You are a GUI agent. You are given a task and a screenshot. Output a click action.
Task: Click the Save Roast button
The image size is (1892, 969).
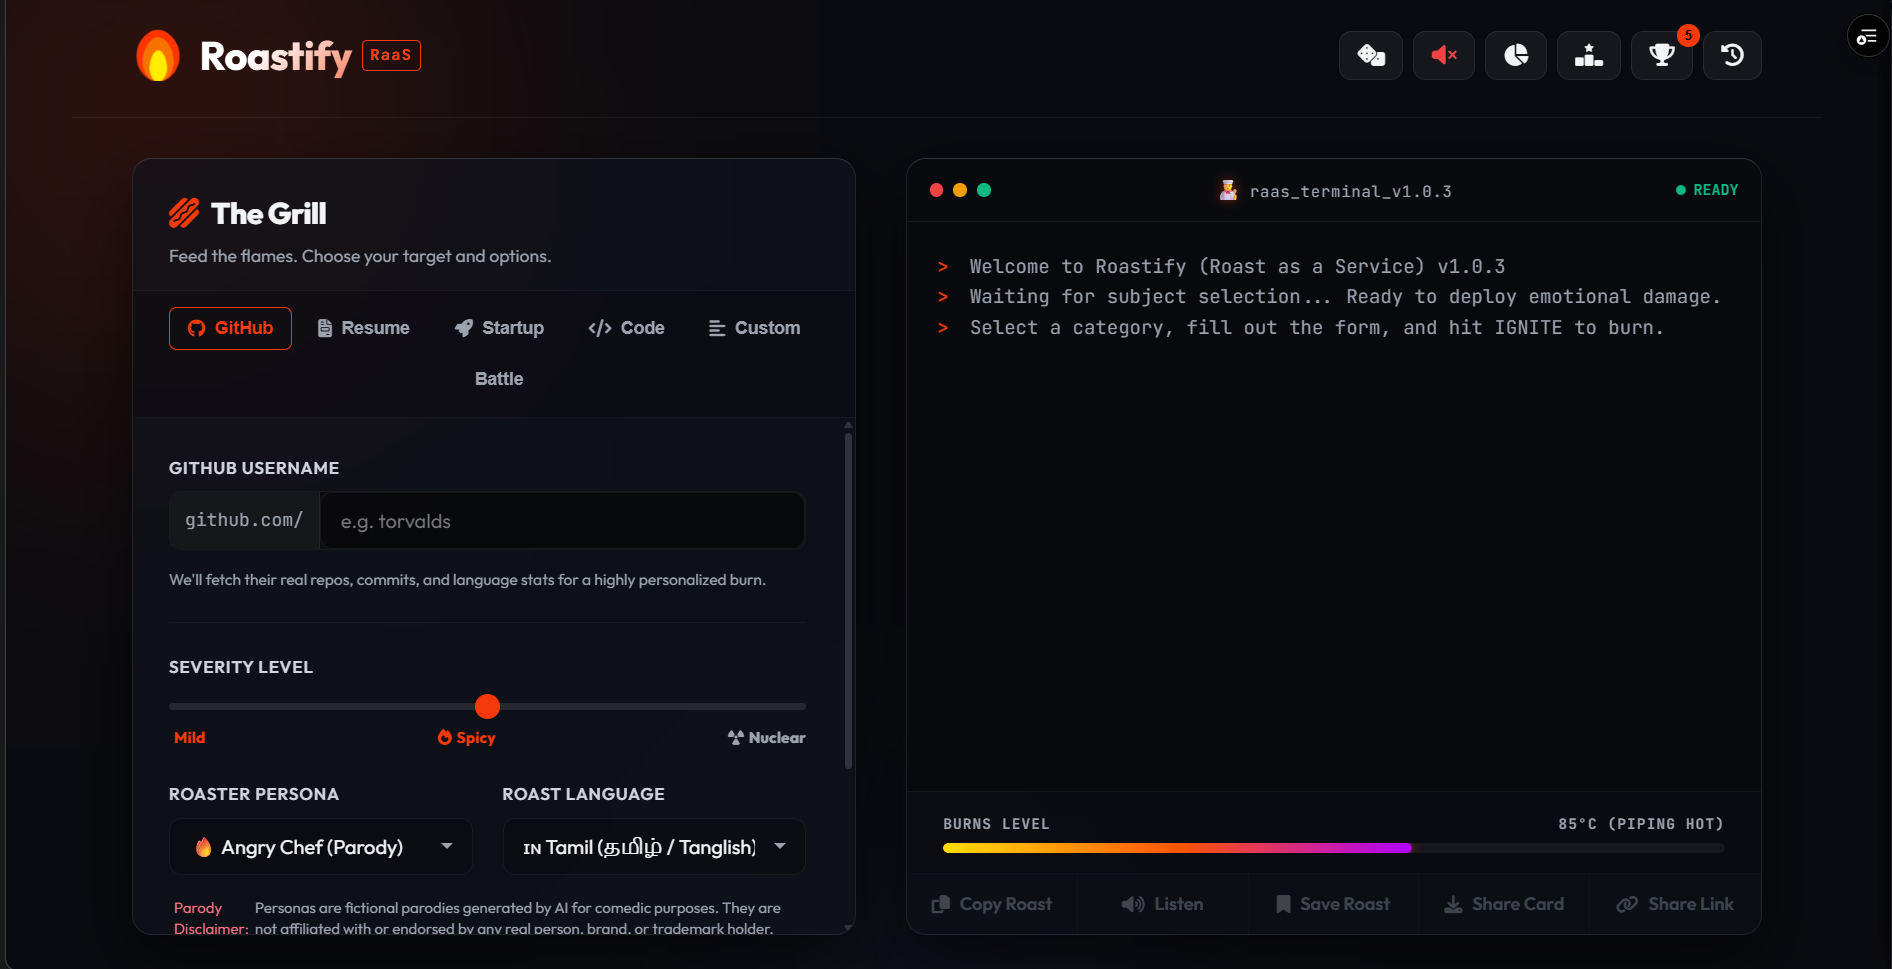coord(1333,904)
